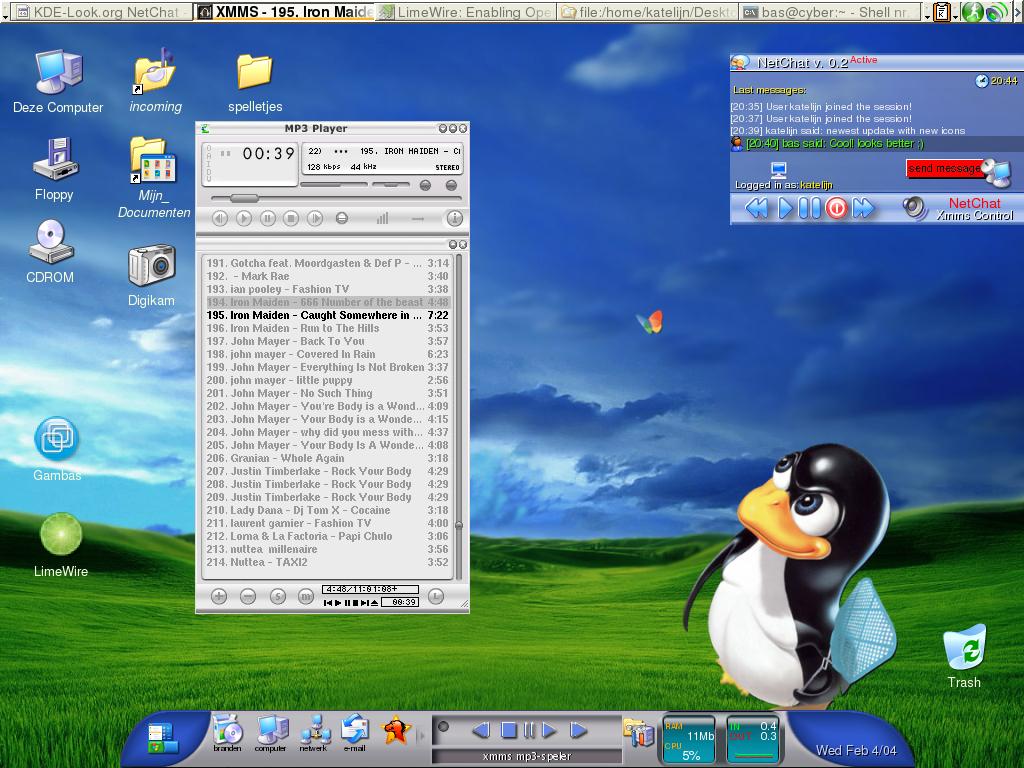
Task: Click NetChat red stop button
Action: 837,208
